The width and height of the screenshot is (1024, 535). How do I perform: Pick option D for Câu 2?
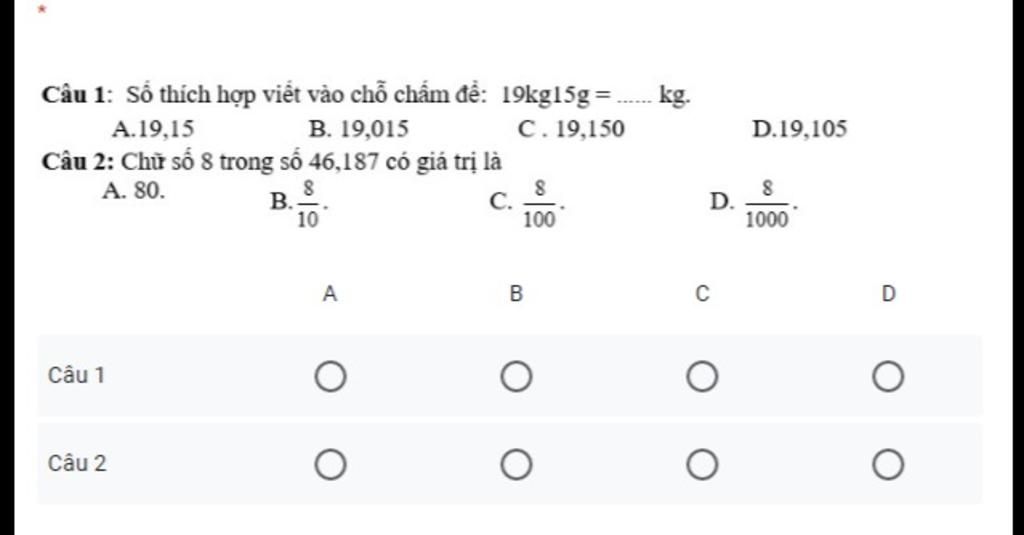coord(888,465)
